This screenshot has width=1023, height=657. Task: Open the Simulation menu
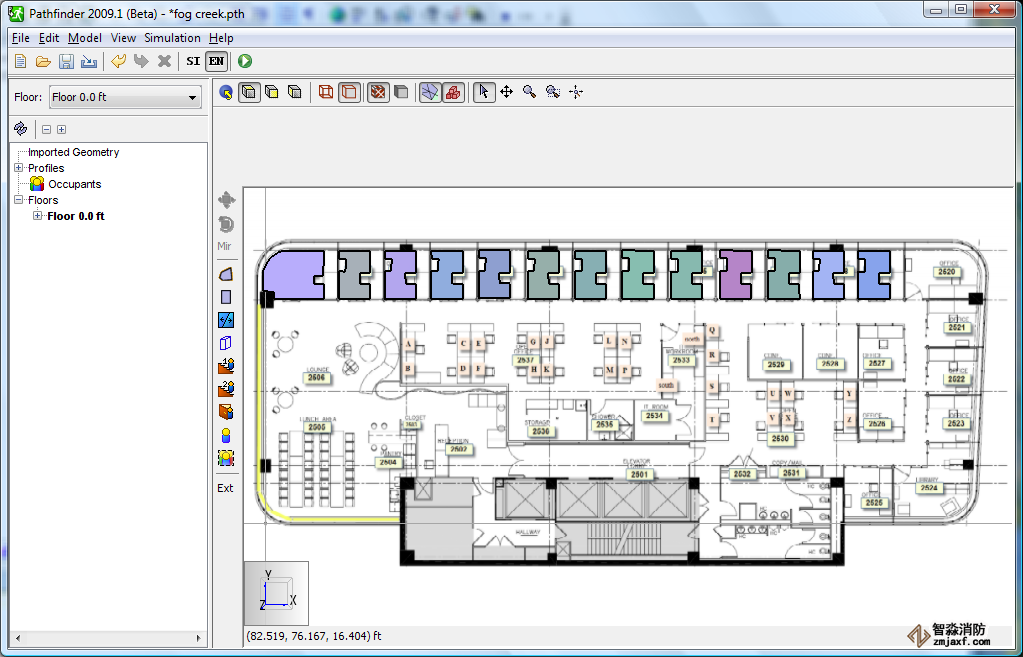172,38
